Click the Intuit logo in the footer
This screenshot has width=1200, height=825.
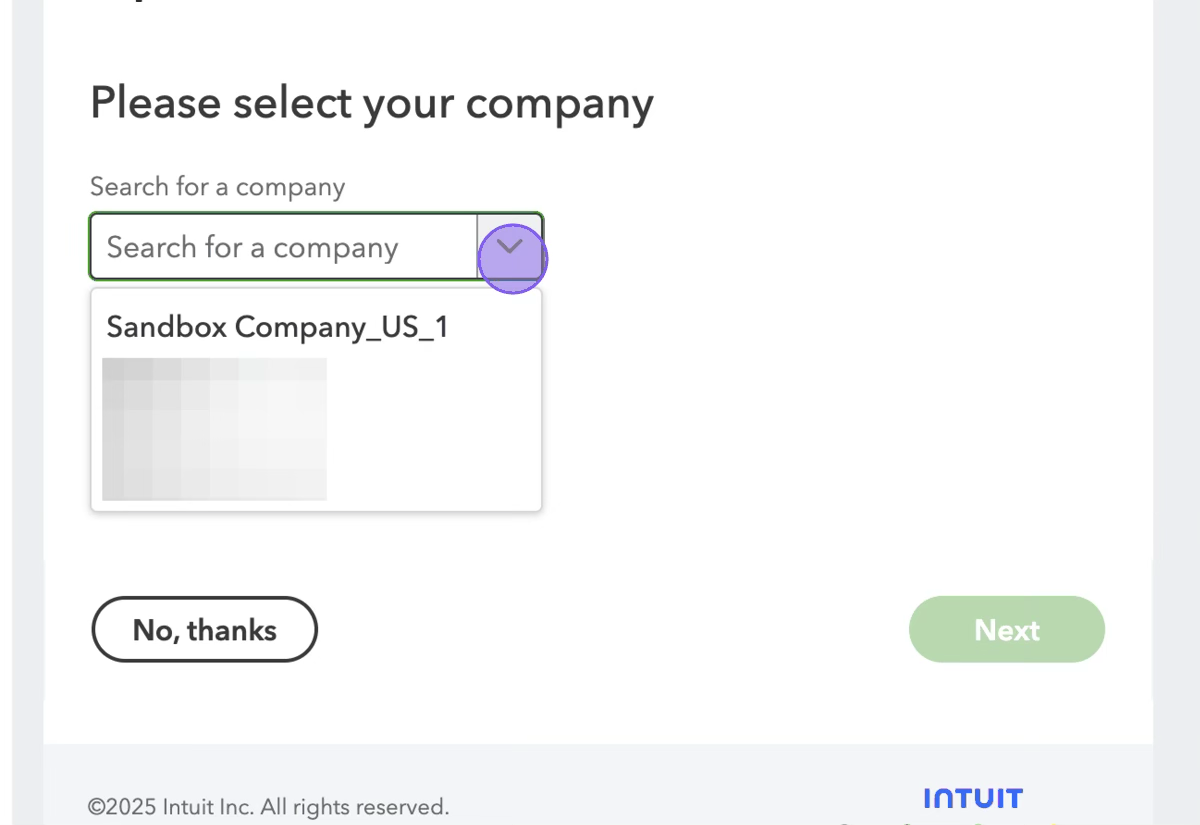(973, 799)
